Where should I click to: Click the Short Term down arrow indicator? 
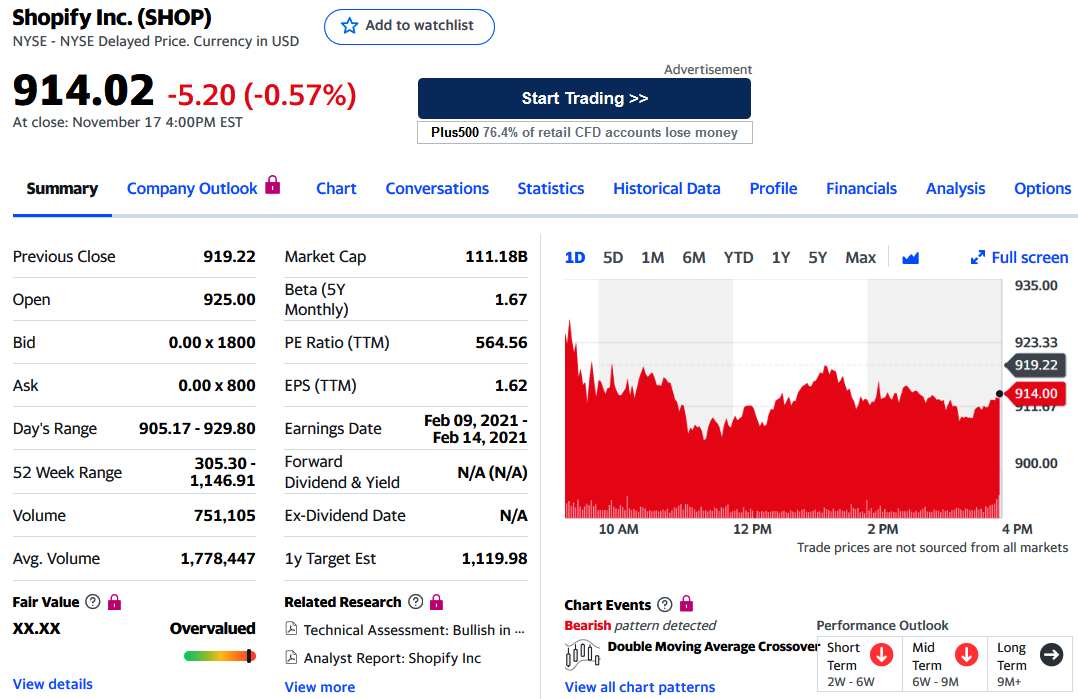coord(881,655)
